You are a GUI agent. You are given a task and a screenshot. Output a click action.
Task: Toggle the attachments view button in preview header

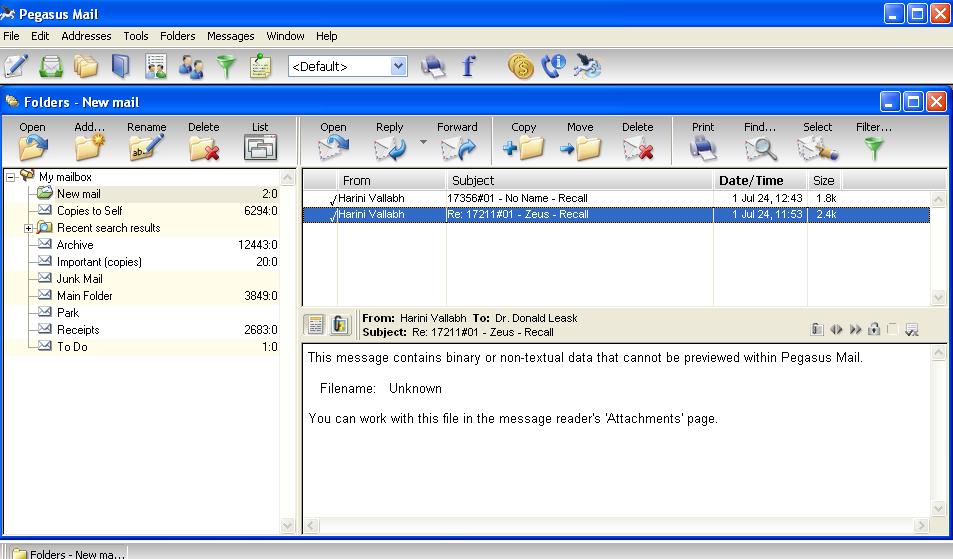coord(341,325)
